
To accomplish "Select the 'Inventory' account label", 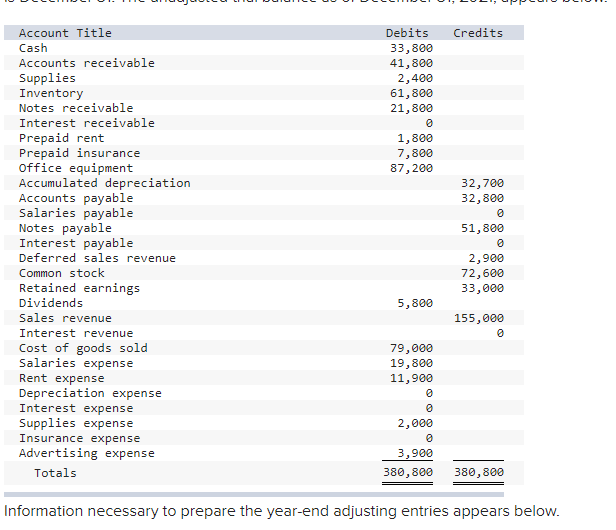I will [51, 93].
